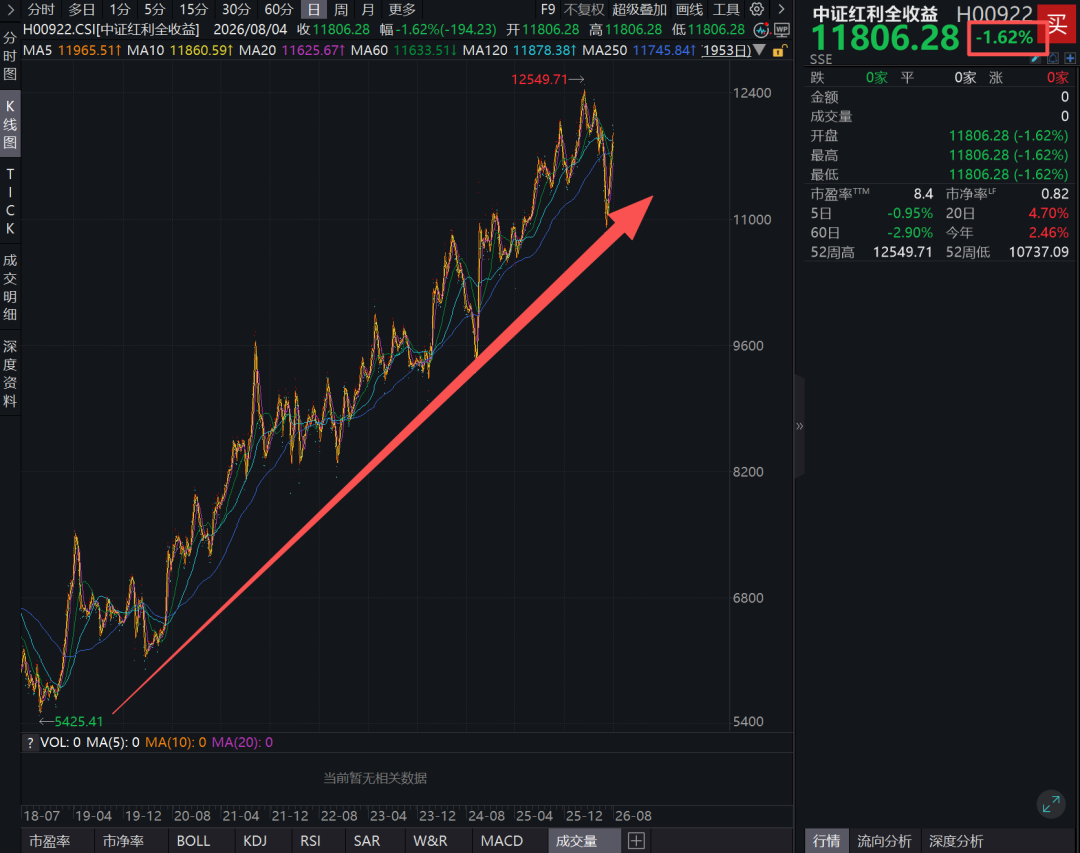Switch chart to weekly 周 period
This screenshot has width=1080, height=853.
coord(341,10)
